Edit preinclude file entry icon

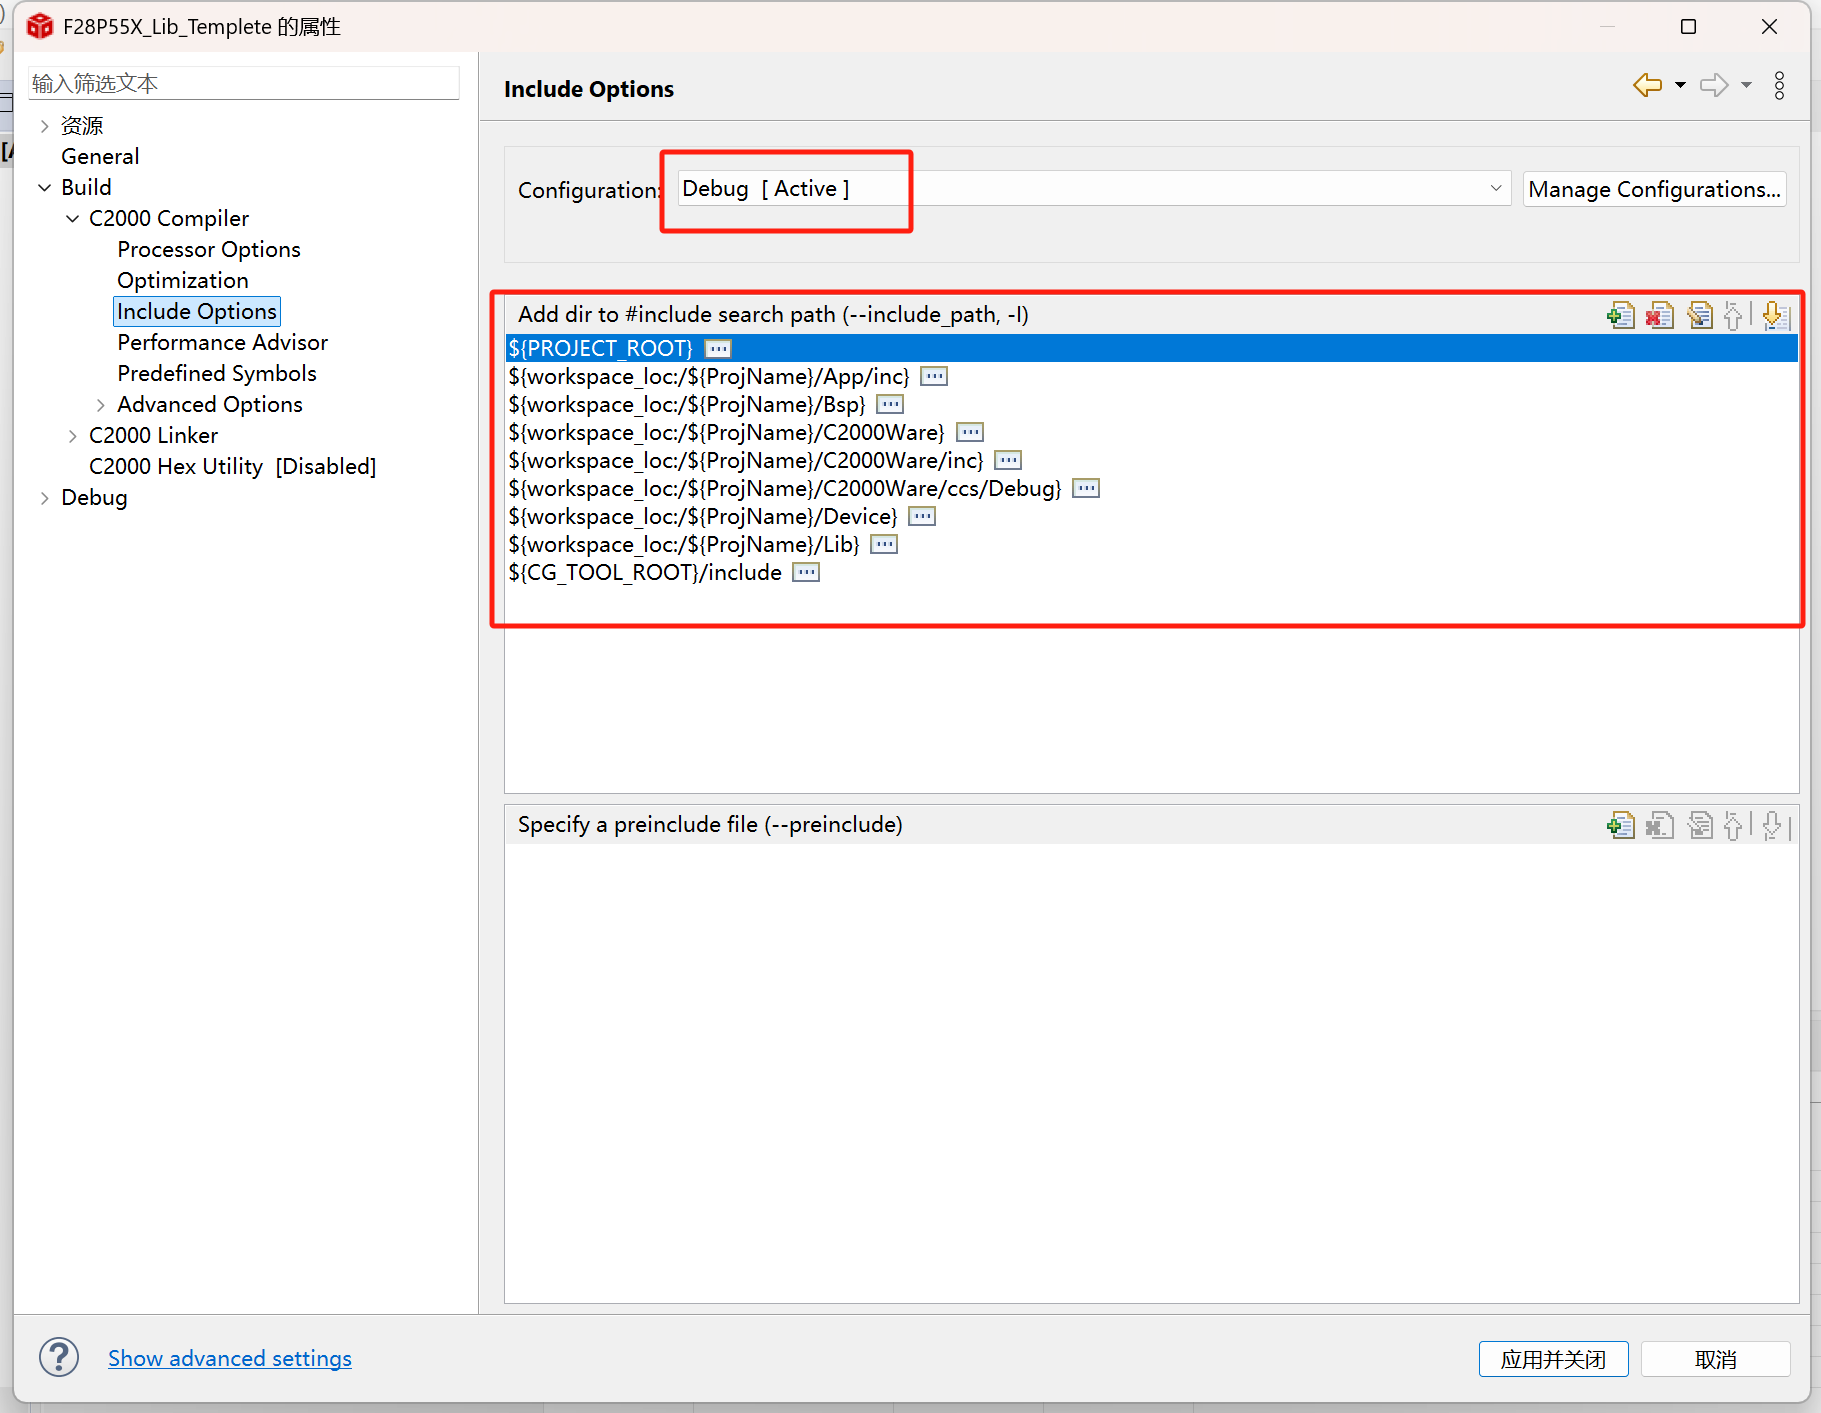(x=1700, y=826)
